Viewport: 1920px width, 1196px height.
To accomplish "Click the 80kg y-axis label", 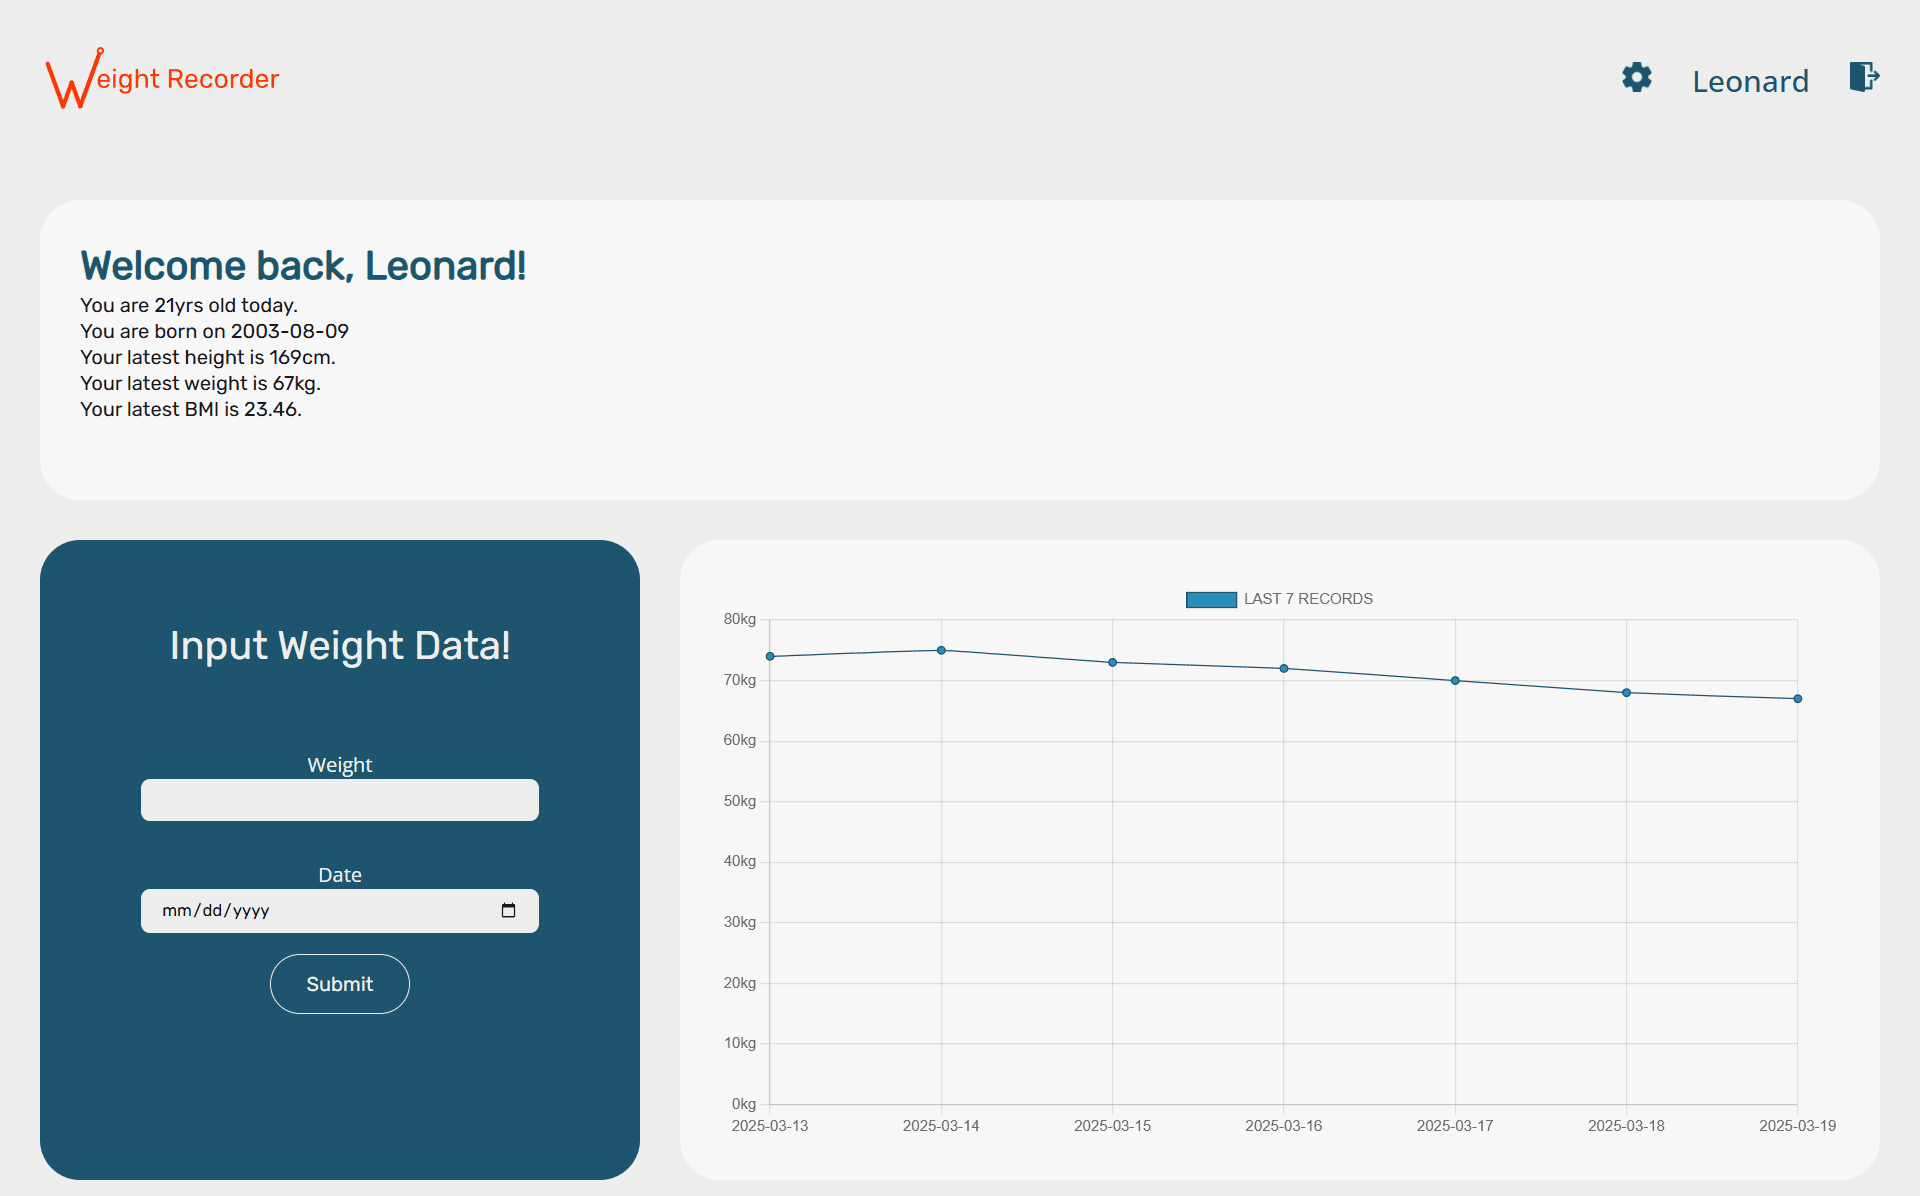I will pyautogui.click(x=741, y=618).
